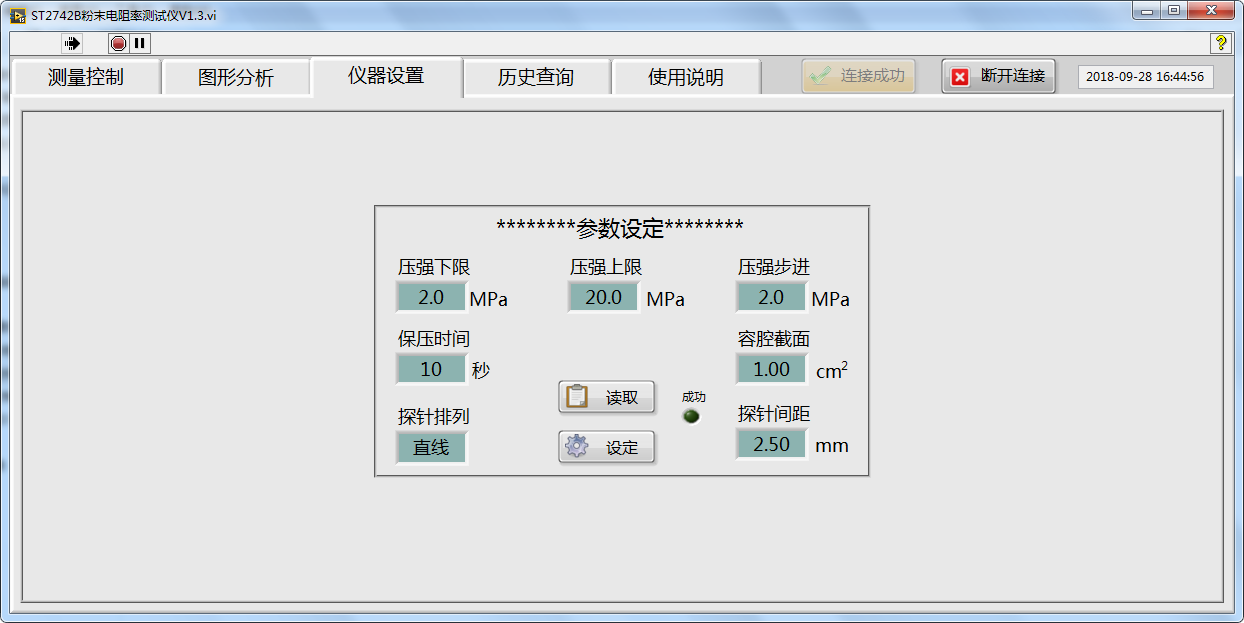Click the 压强下限 value field 2.0
The width and height of the screenshot is (1244, 623).
(431, 297)
